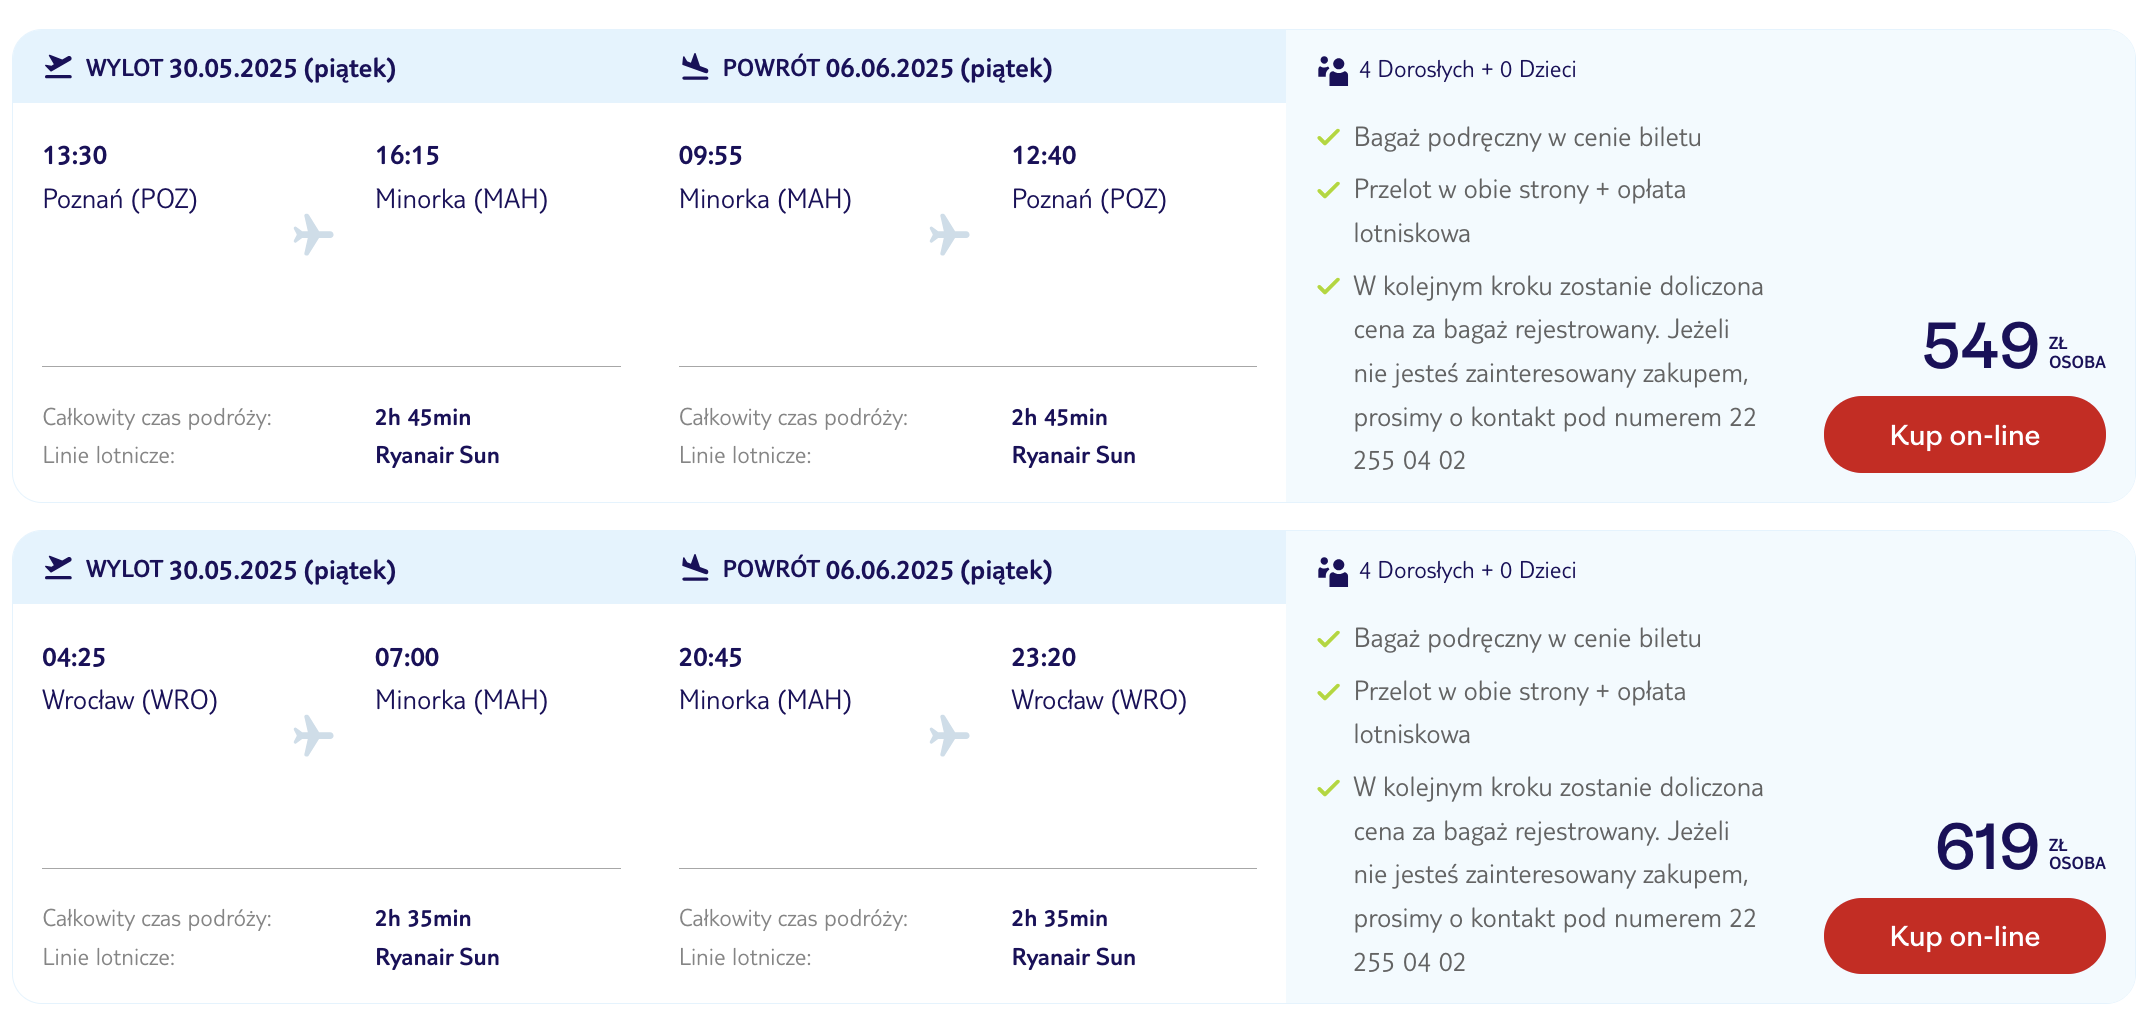
Task: Click second offer's Przelot w obie strony checkmark
Action: point(1328,691)
